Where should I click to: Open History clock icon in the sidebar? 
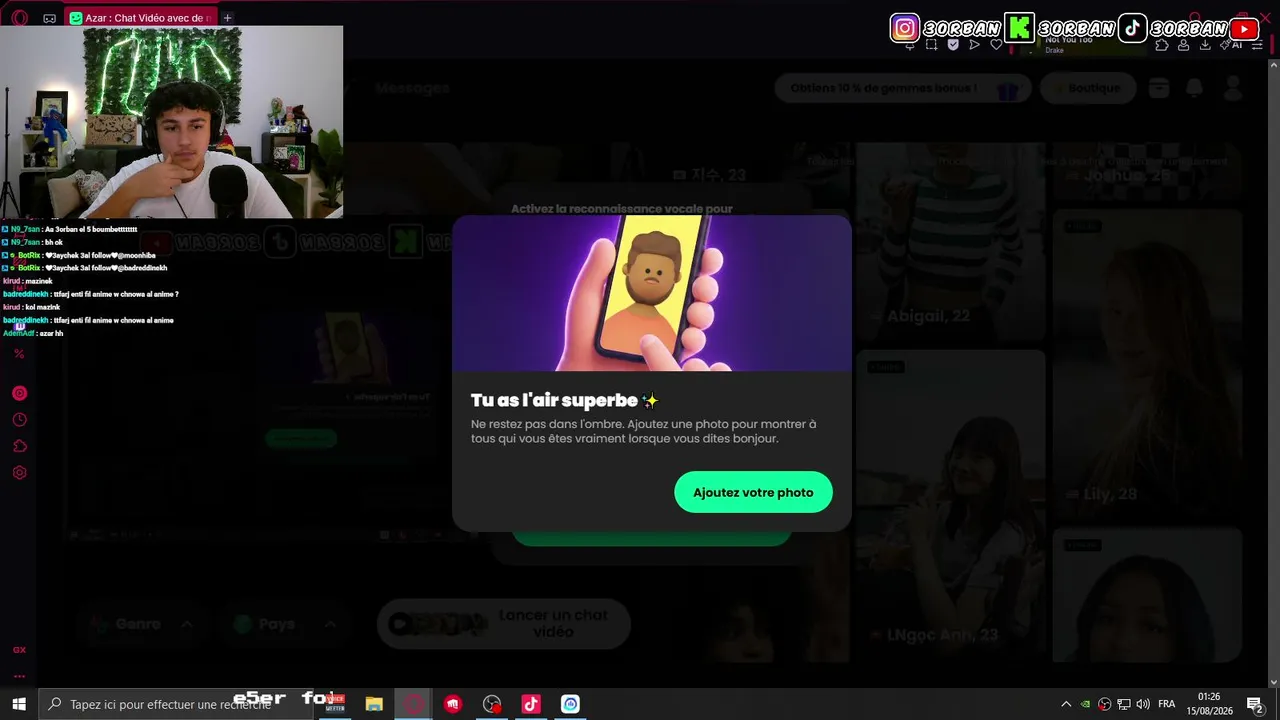pos(19,420)
